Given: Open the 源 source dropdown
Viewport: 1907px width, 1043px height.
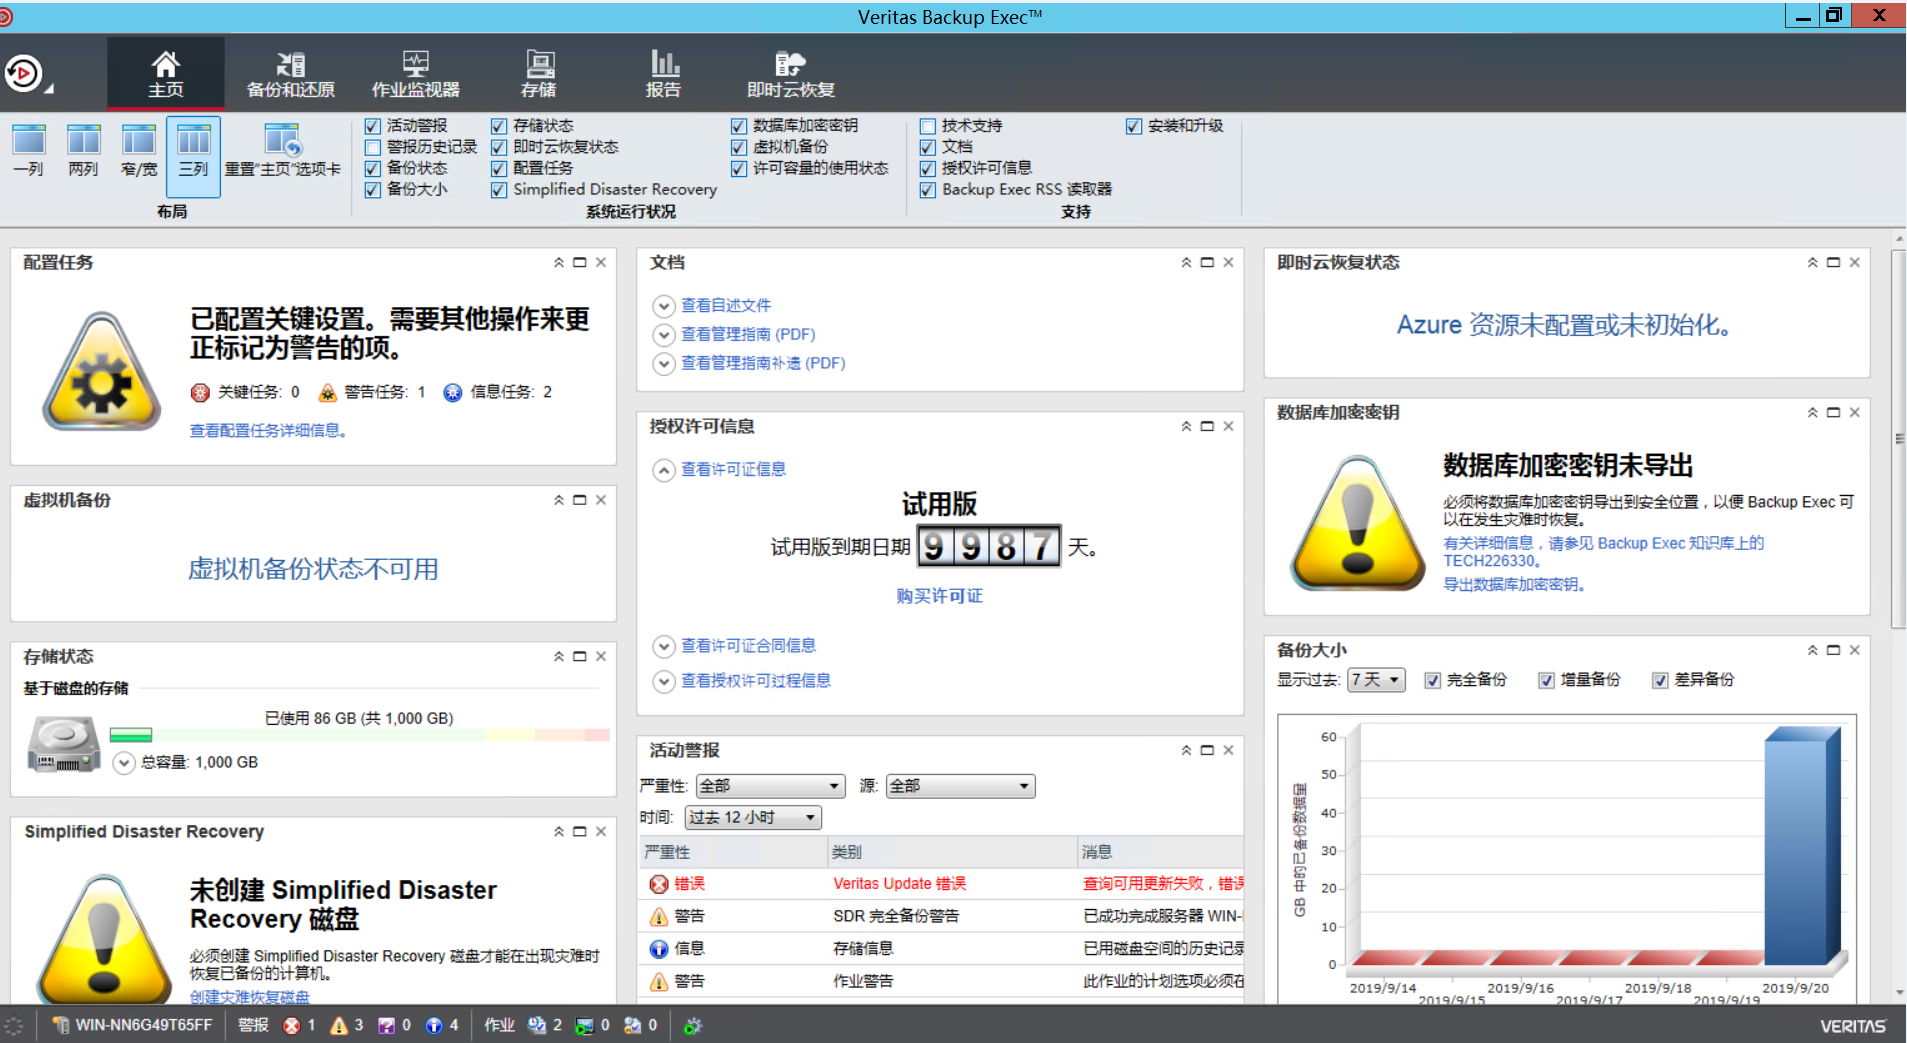Looking at the screenshot, I should coord(960,786).
